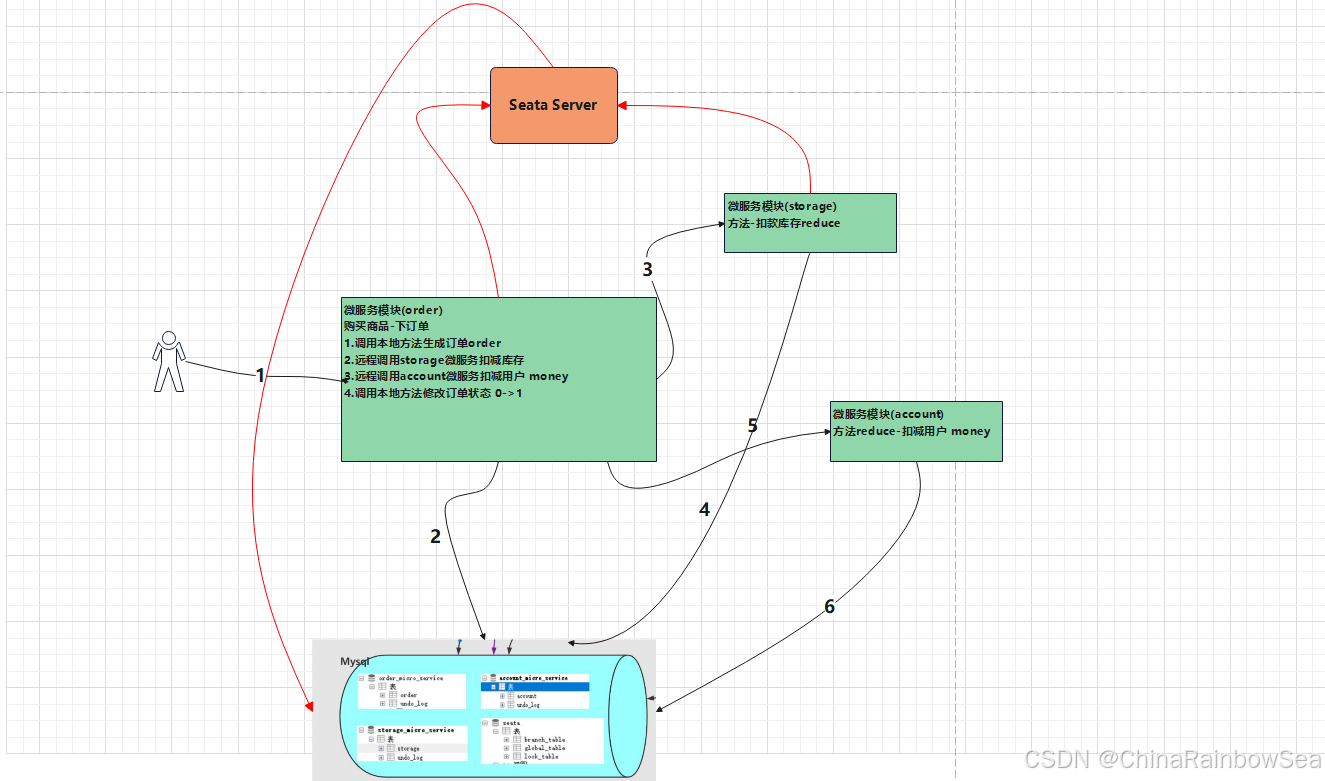Click the Mysql cylinder label
The height and width of the screenshot is (781, 1325).
pos(355,662)
